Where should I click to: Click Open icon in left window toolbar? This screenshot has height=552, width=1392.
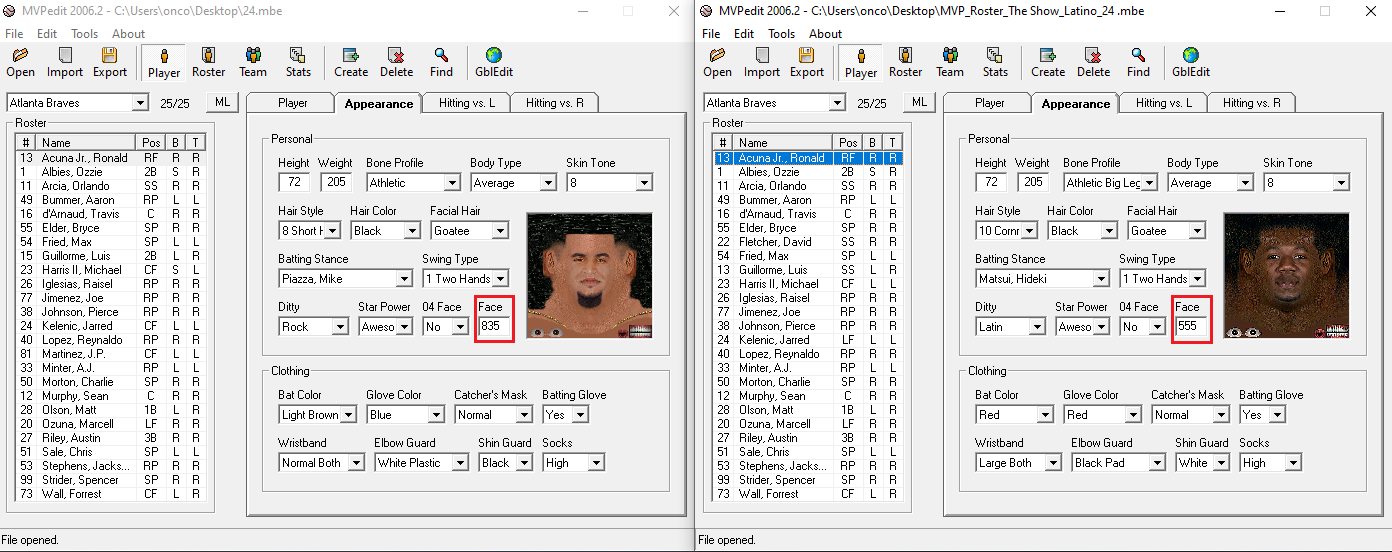(20, 62)
